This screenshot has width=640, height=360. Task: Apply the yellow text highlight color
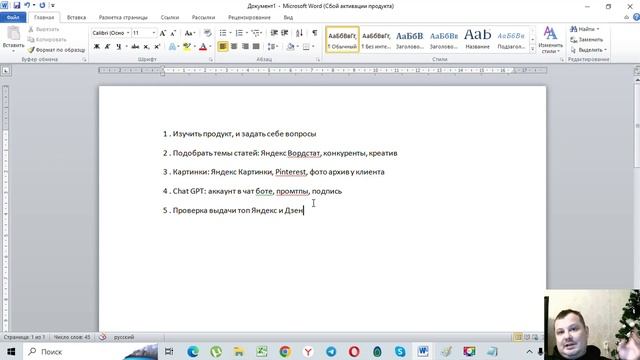[187, 47]
